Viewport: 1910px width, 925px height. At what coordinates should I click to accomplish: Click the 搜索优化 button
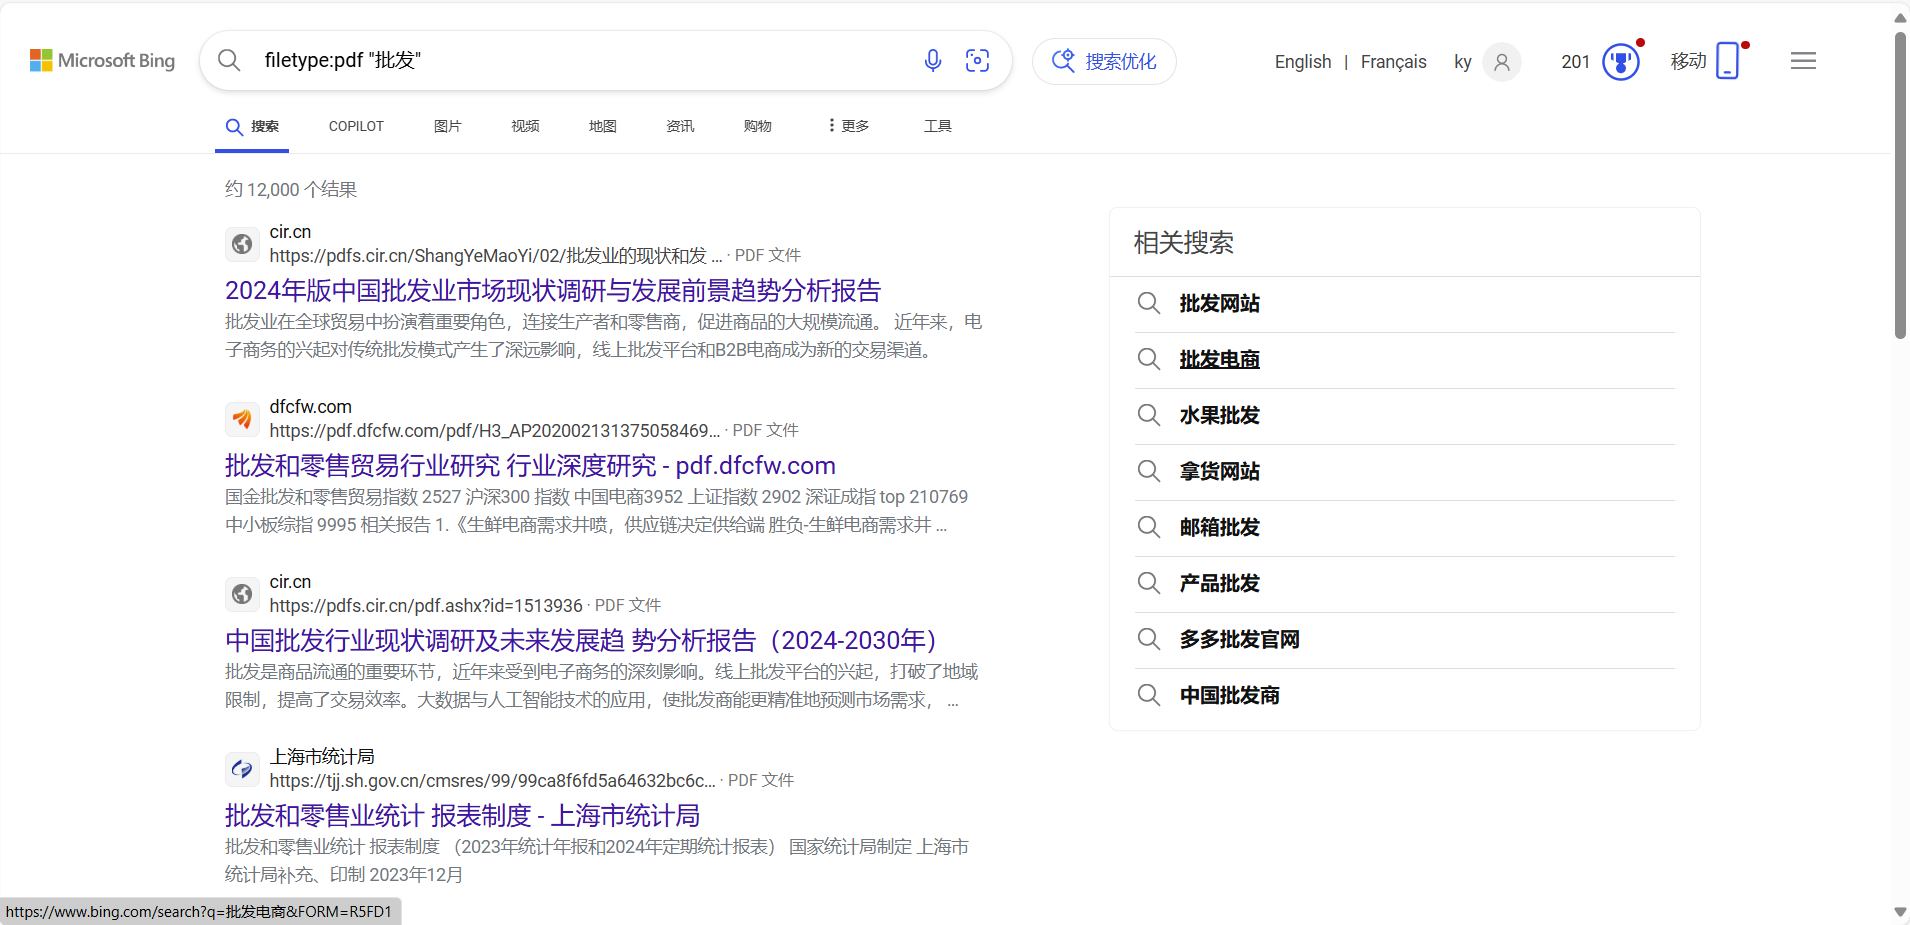pyautogui.click(x=1104, y=61)
